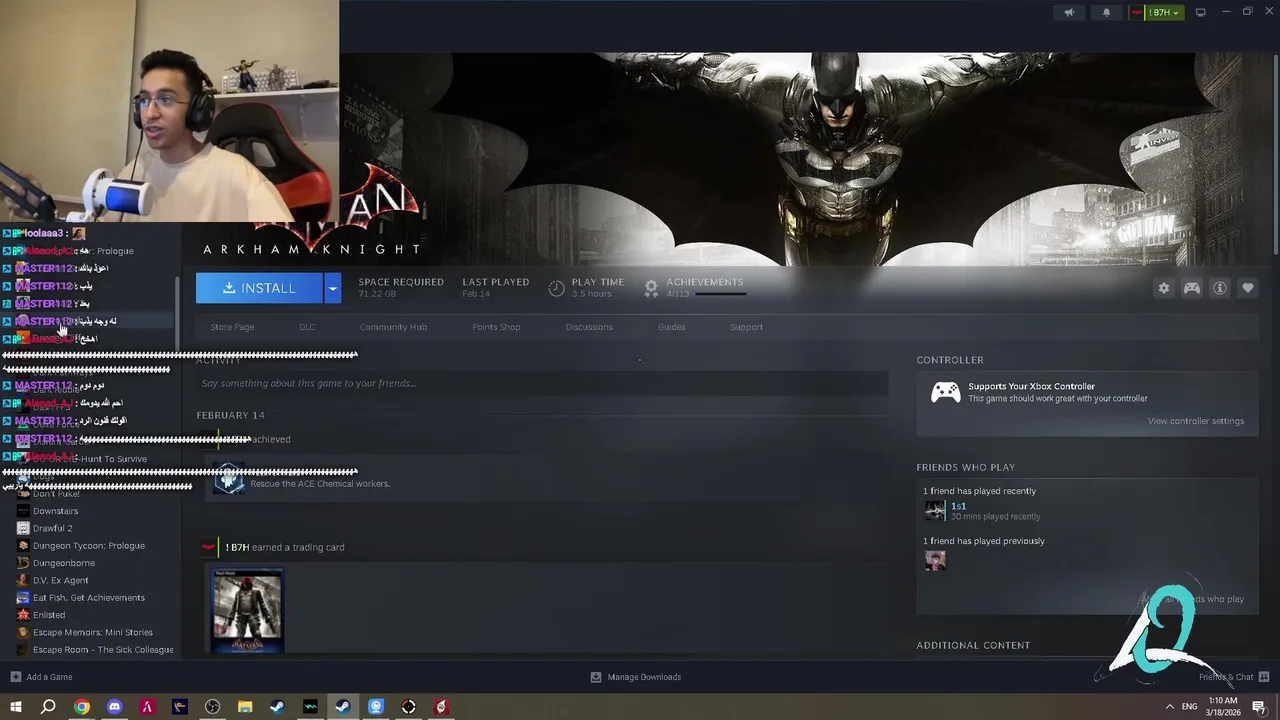This screenshot has height=720, width=1280.
Task: Open the dropdown arrow beside INSTALL
Action: 333,288
